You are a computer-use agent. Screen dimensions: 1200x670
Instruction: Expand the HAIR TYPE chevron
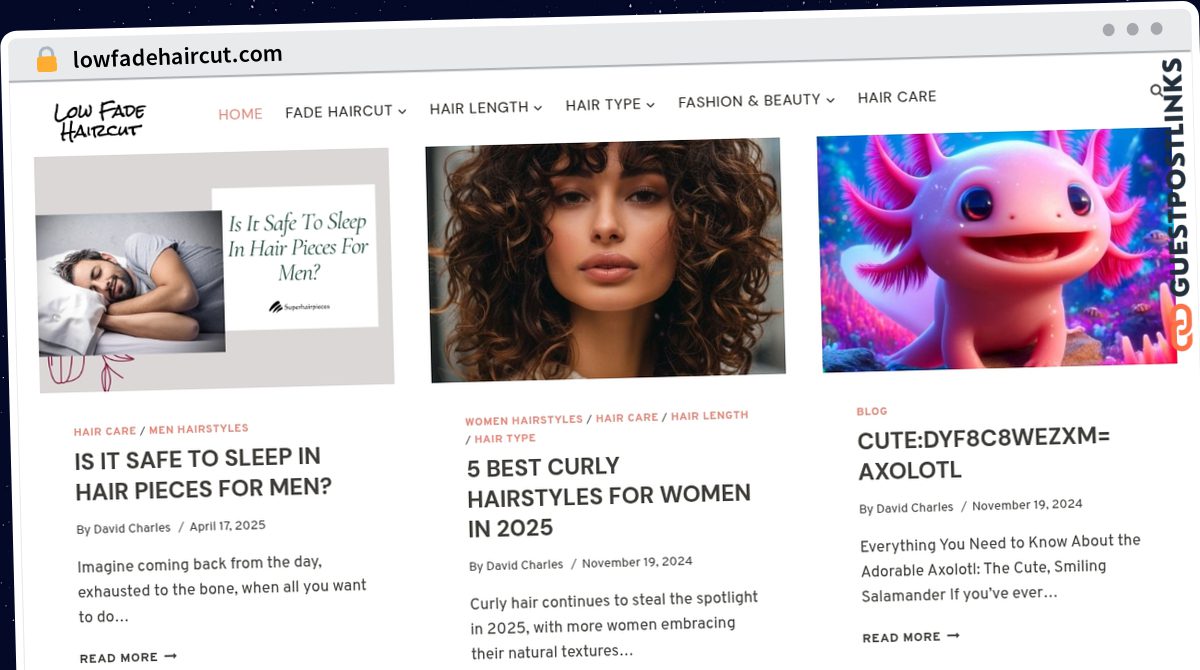[650, 104]
